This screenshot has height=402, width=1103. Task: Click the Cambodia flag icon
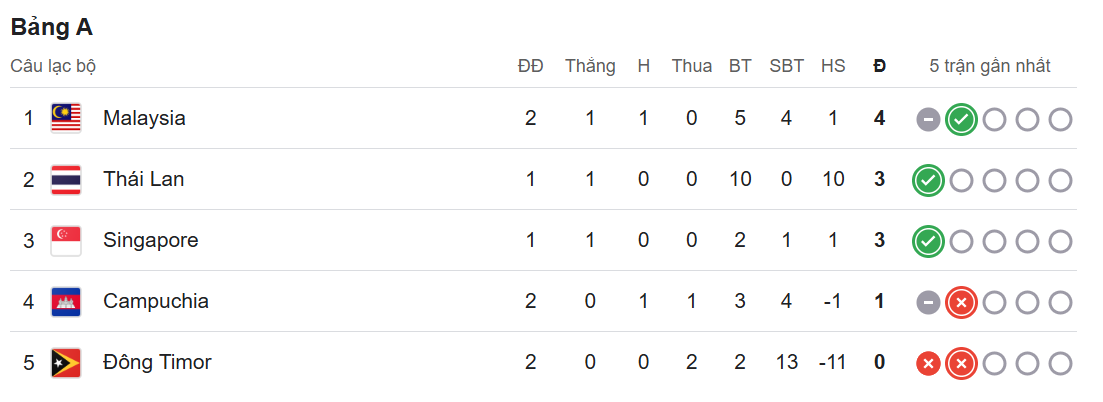(66, 302)
